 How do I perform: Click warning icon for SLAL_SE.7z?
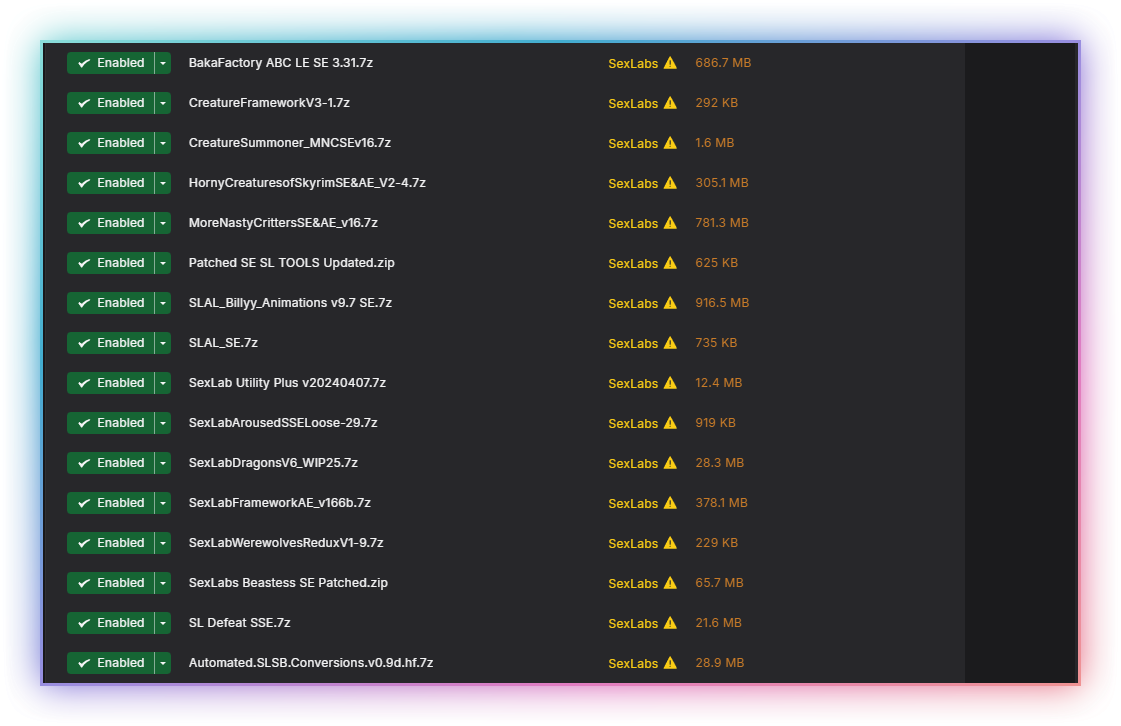(670, 343)
